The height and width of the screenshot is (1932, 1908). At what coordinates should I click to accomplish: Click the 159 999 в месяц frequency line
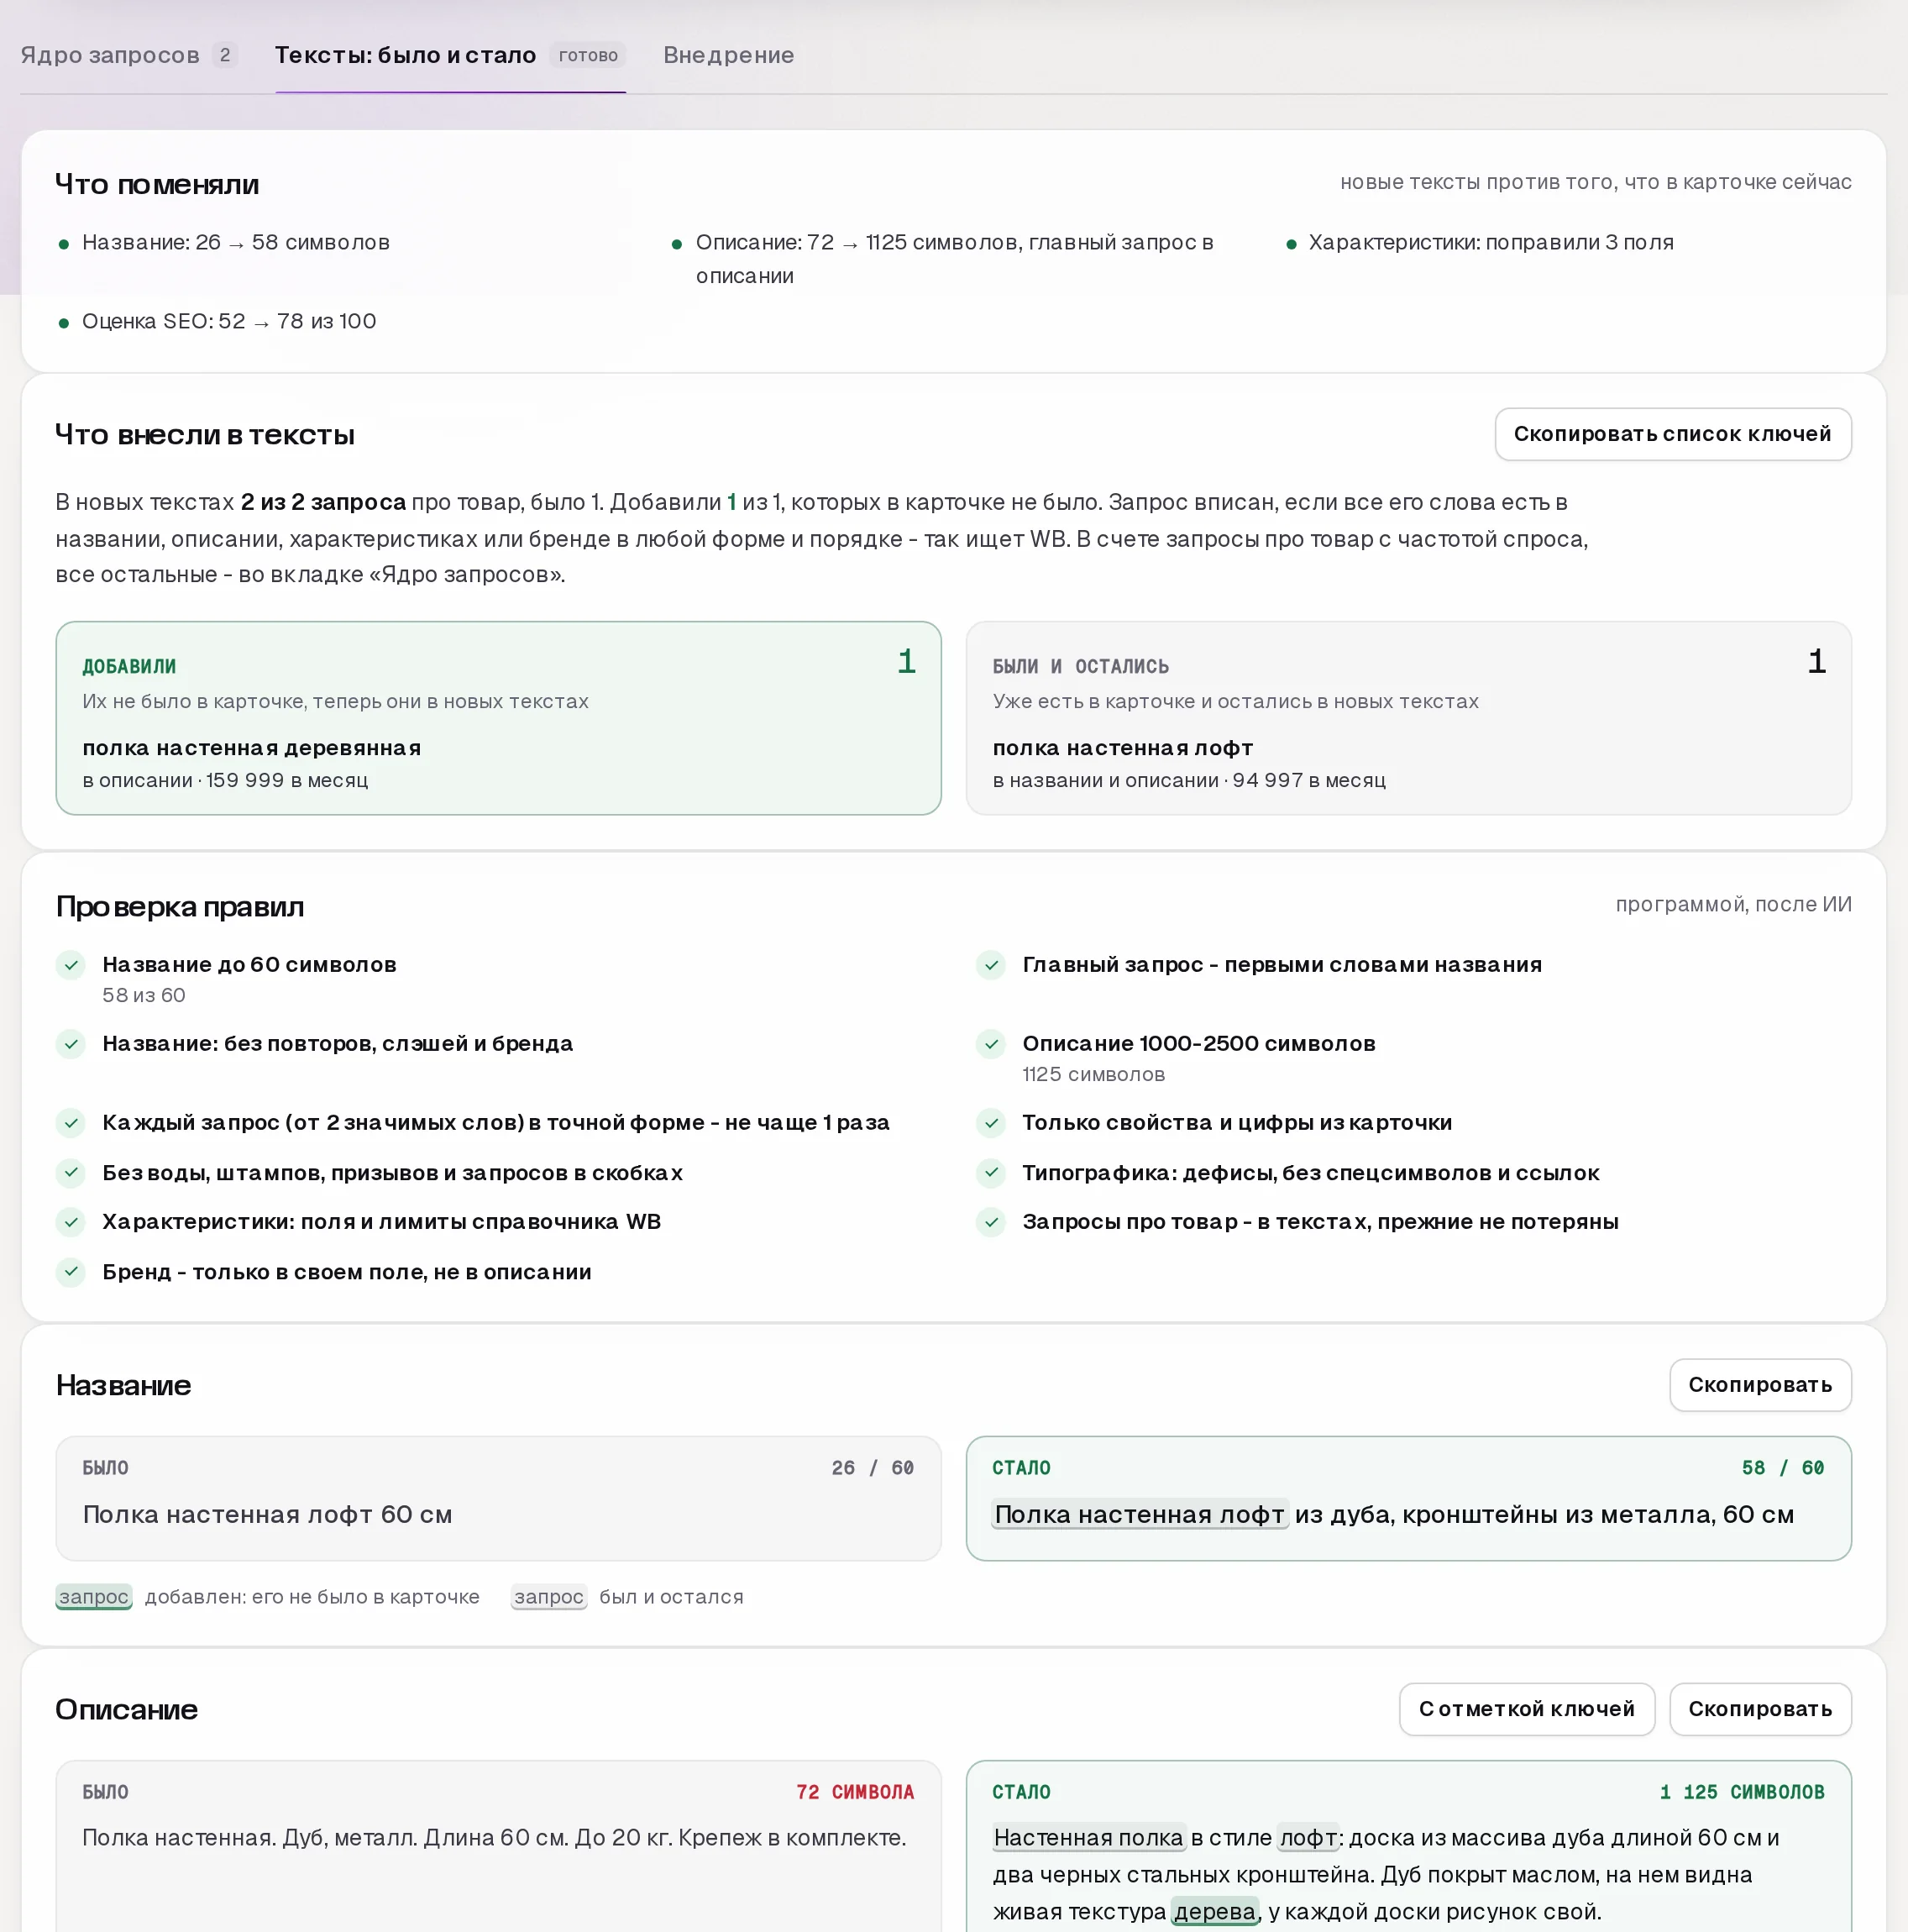click(225, 780)
